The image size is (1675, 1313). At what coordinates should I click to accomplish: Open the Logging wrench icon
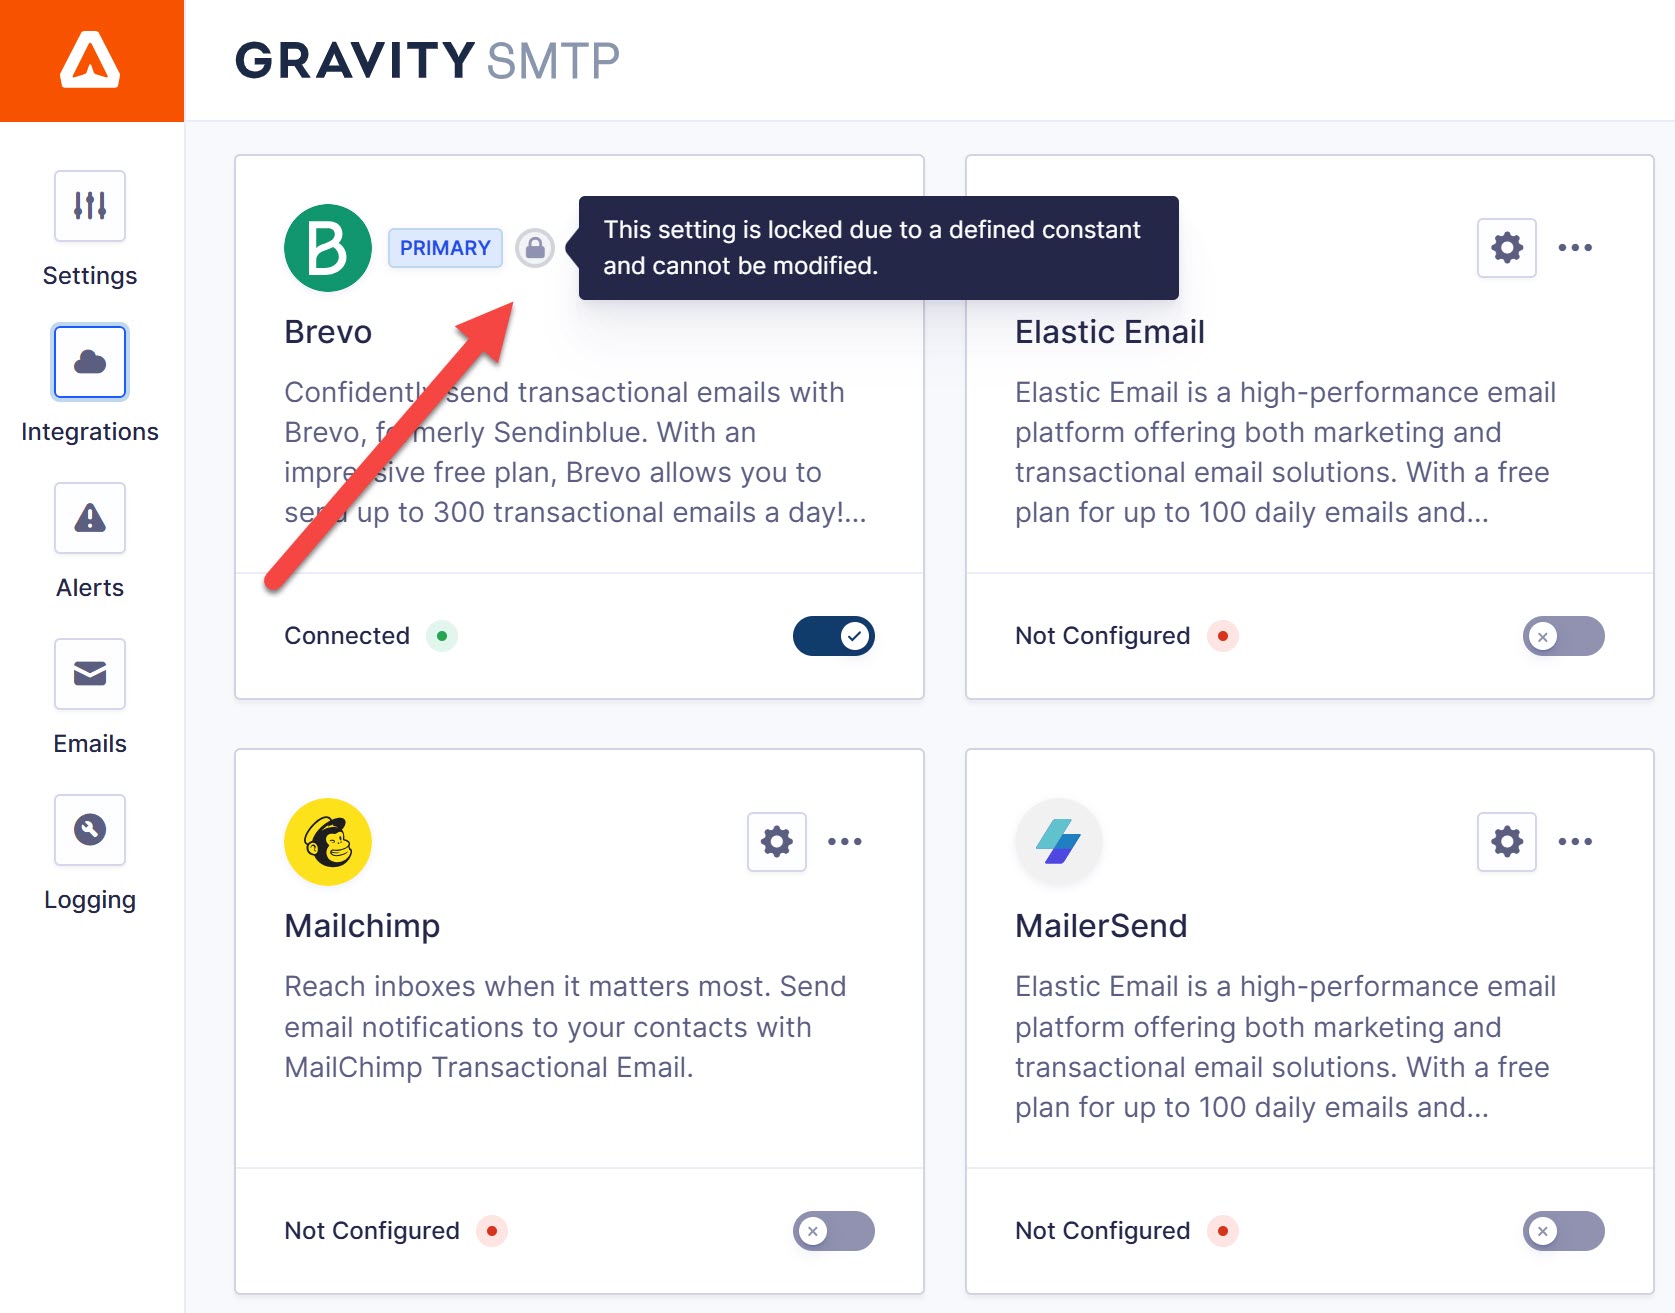pyautogui.click(x=90, y=830)
